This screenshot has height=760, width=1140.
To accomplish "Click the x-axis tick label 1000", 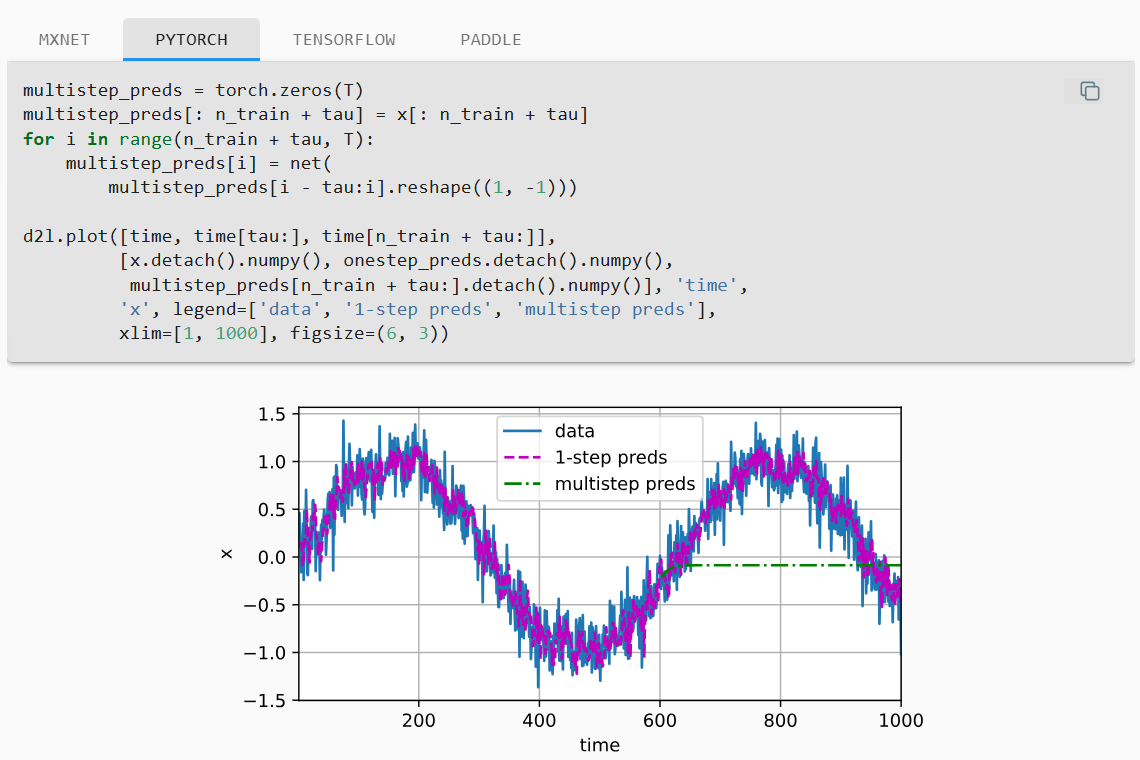I will (x=901, y=721).
